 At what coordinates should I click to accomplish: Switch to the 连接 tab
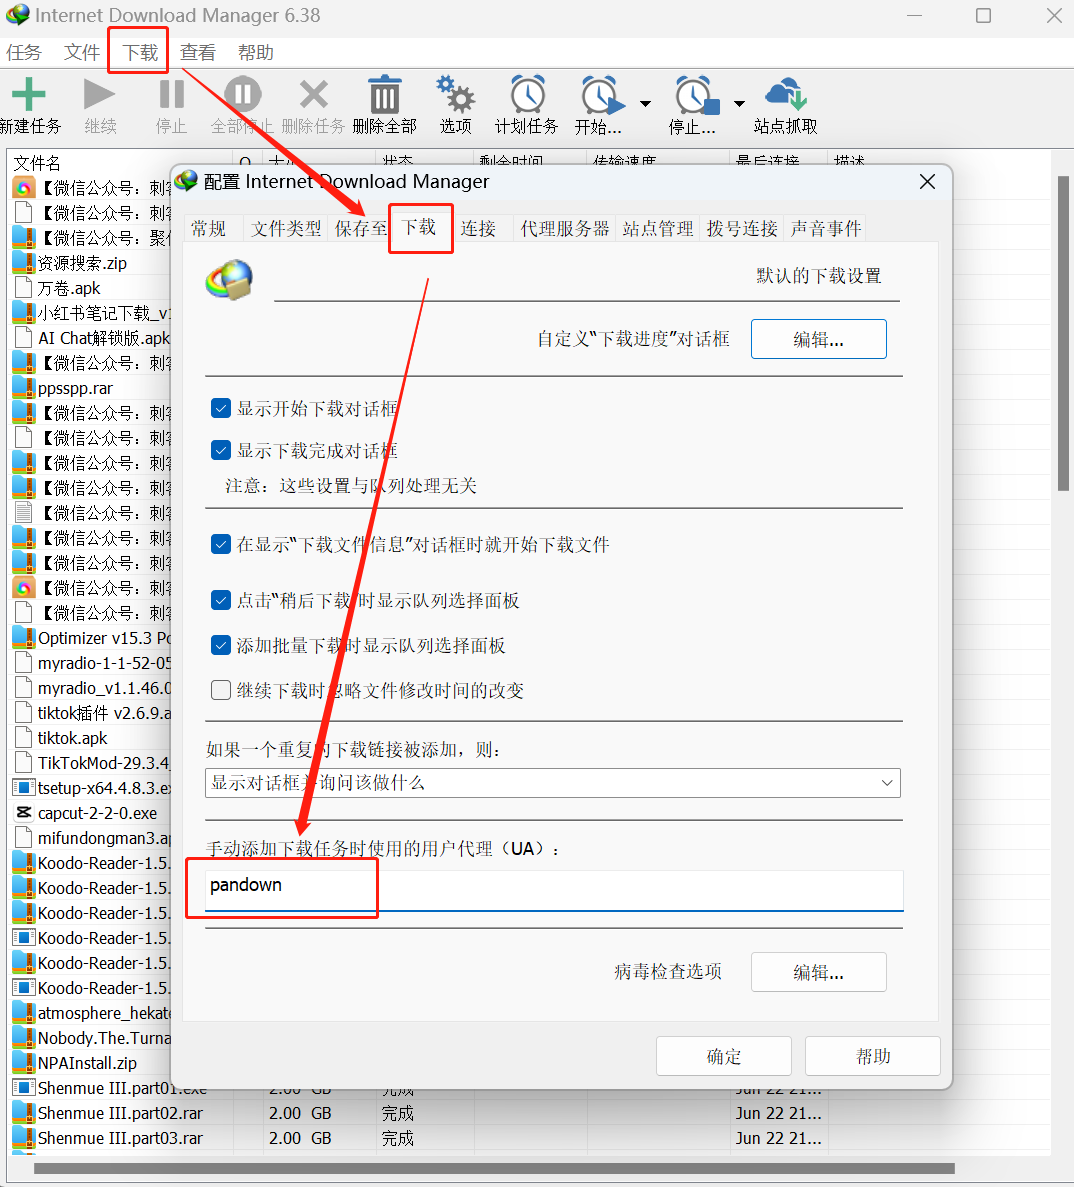pos(478,229)
